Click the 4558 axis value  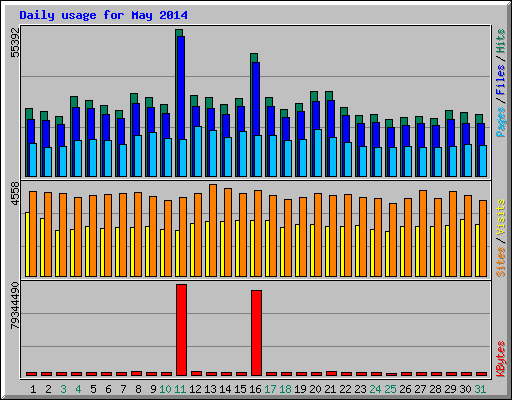click(15, 194)
